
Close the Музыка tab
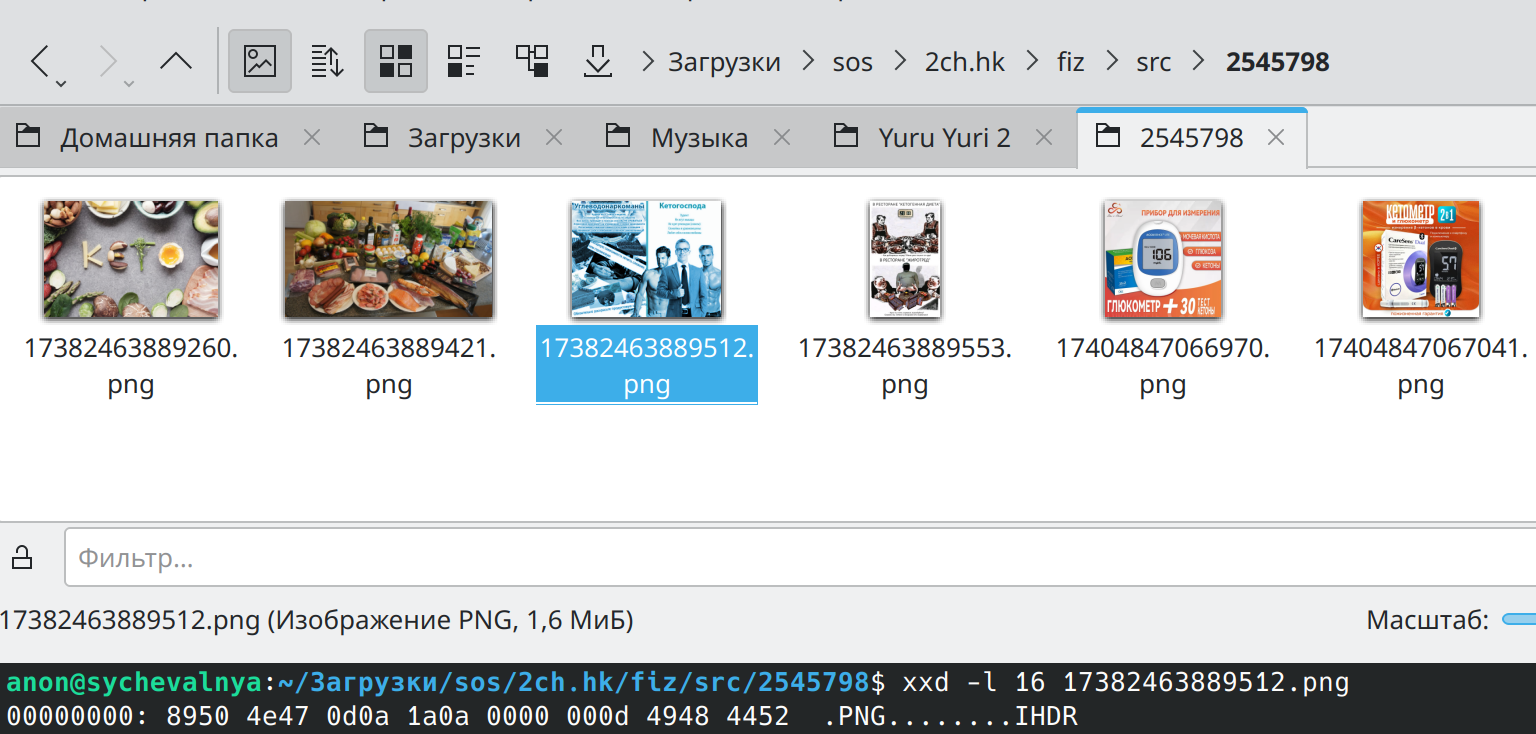tap(782, 137)
